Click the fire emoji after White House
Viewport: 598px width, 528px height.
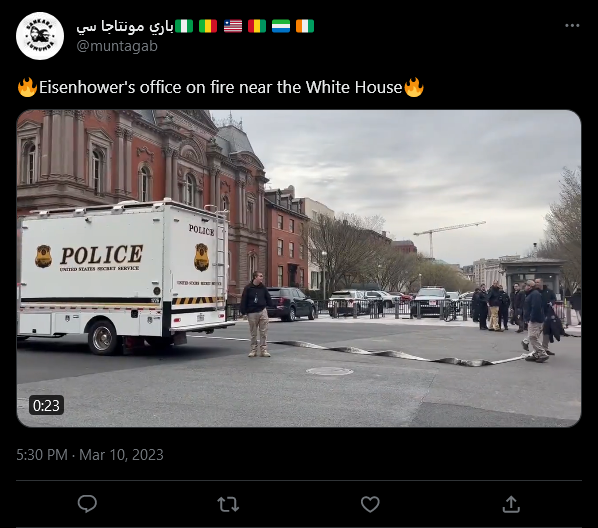(414, 87)
